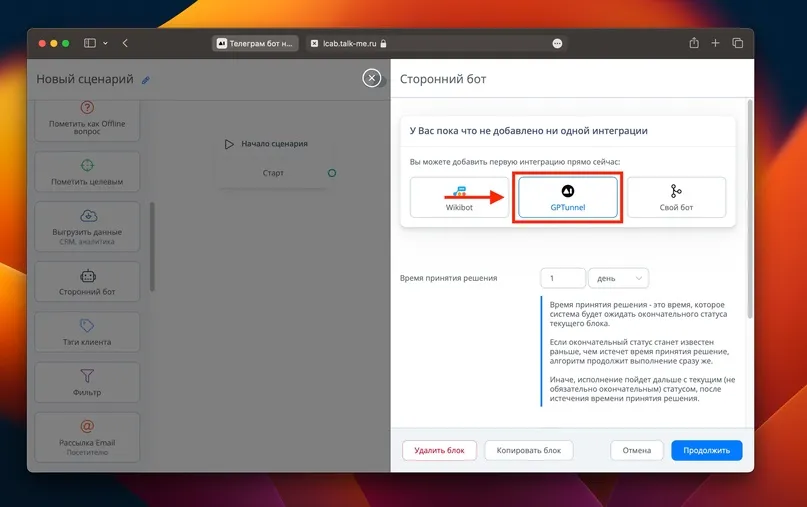Click the Пометить целевым target icon
Screen dimensions: 807x507
point(87,165)
